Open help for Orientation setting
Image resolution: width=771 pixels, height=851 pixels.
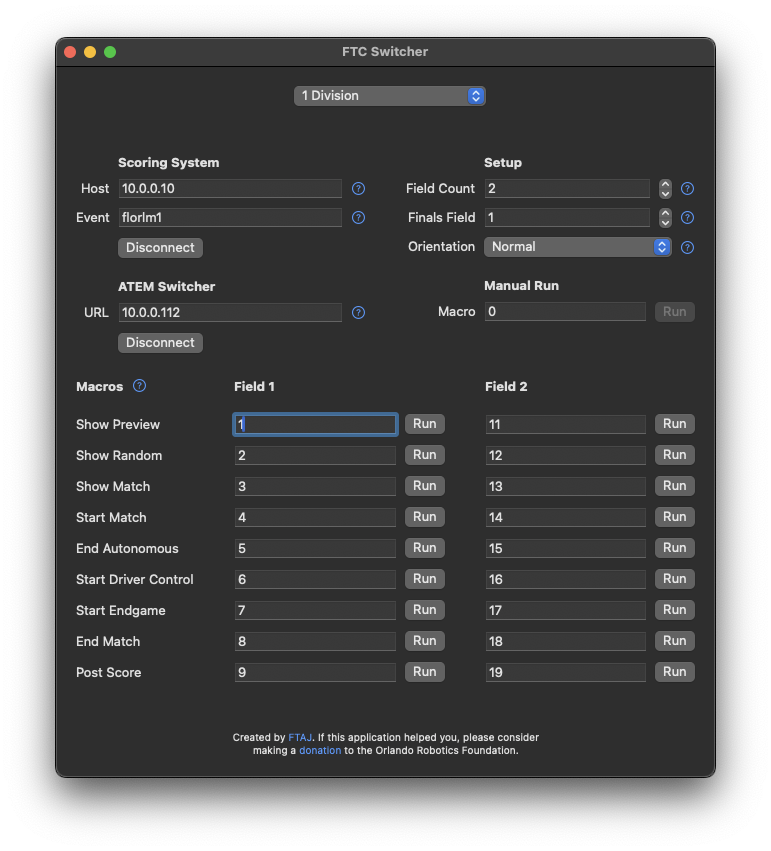[687, 247]
